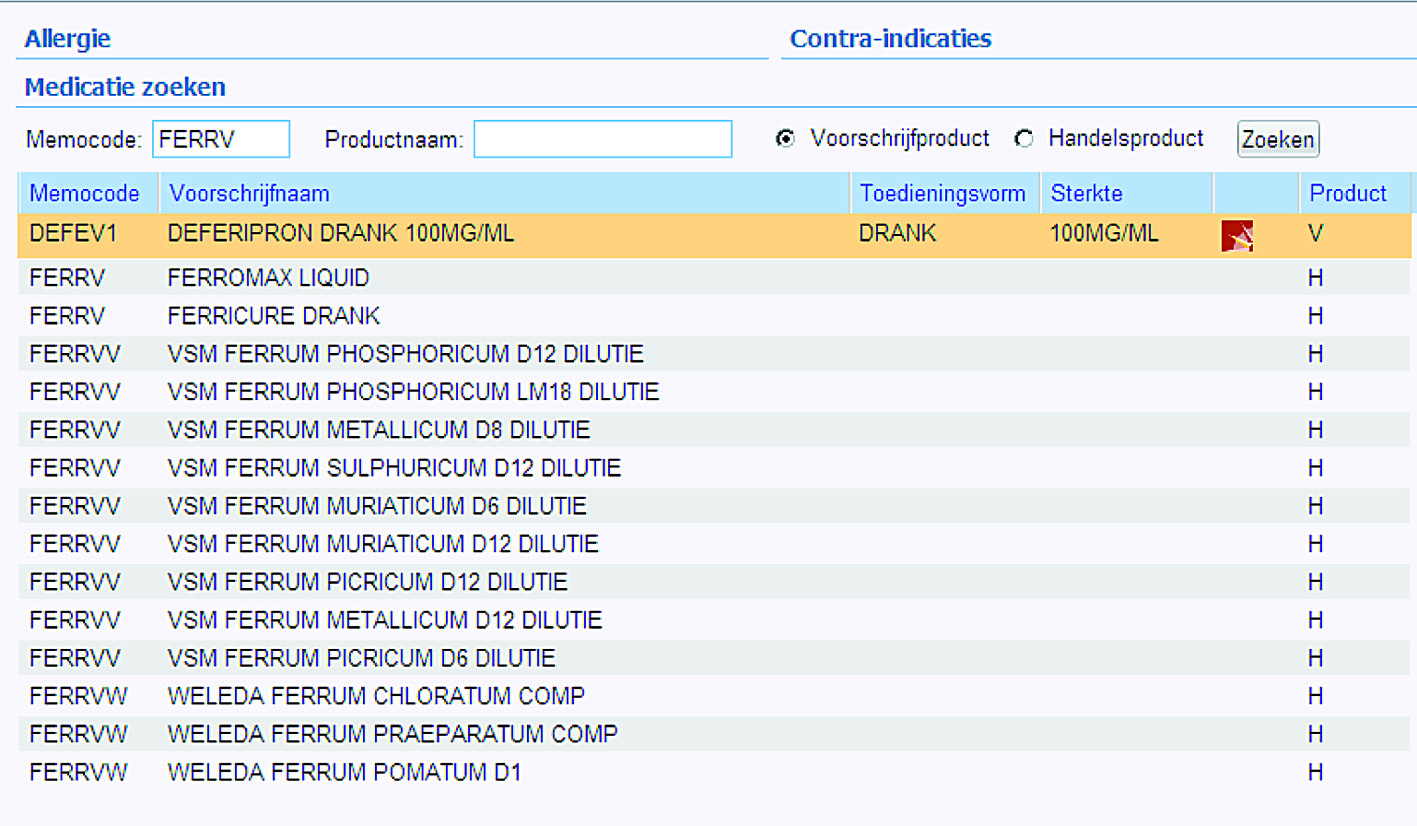Open the Contra-indicaties section heading
The height and width of the screenshot is (826, 1417).
click(x=890, y=39)
